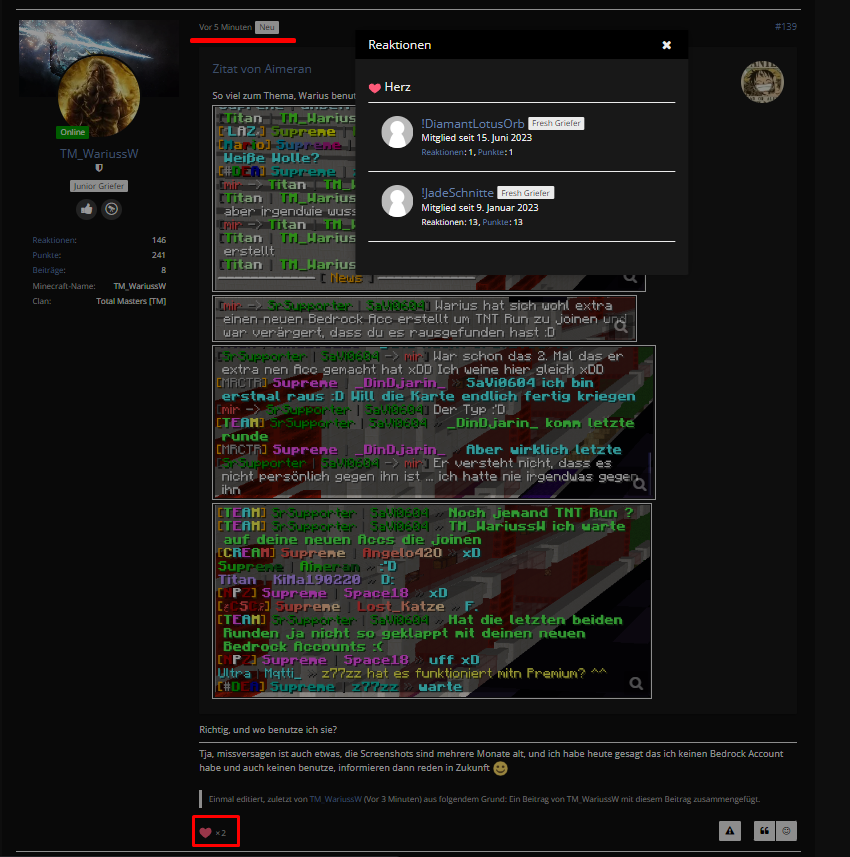Viewport: 850px width, 857px height.
Task: Open the heart reaction count x2
Action: pyautogui.click(x=215, y=832)
